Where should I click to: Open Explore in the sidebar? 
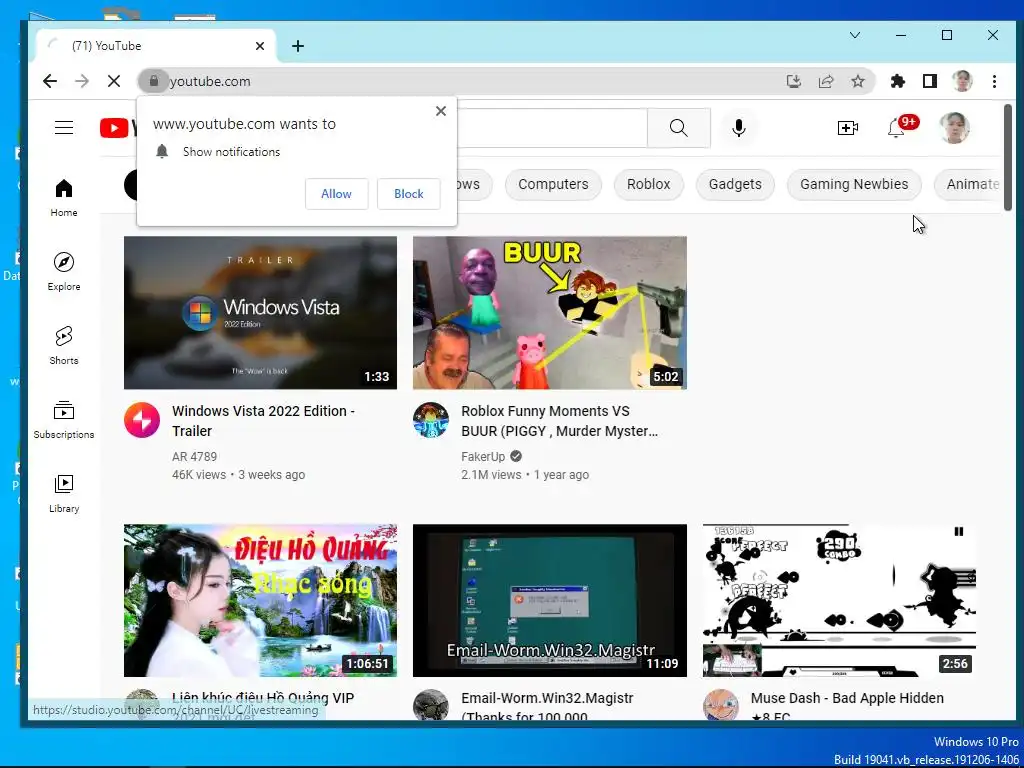[x=64, y=272]
